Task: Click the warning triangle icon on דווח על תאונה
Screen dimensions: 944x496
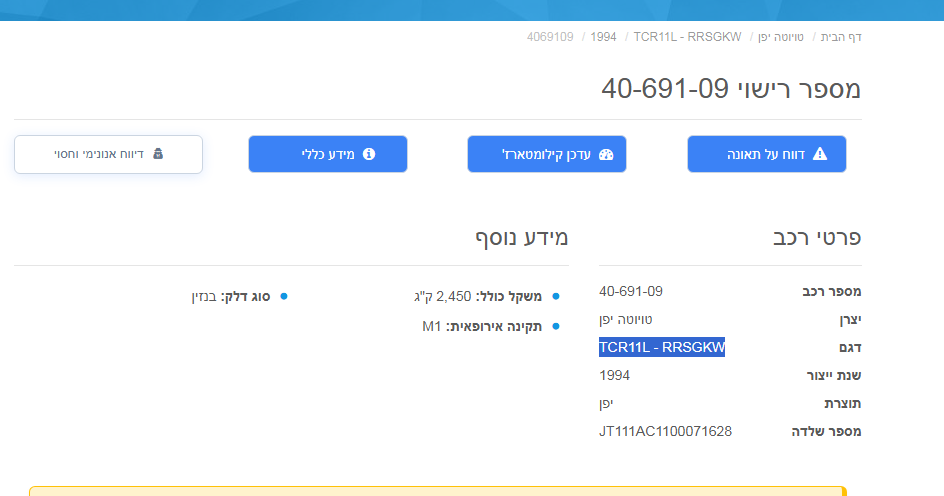Action: pyautogui.click(x=820, y=154)
